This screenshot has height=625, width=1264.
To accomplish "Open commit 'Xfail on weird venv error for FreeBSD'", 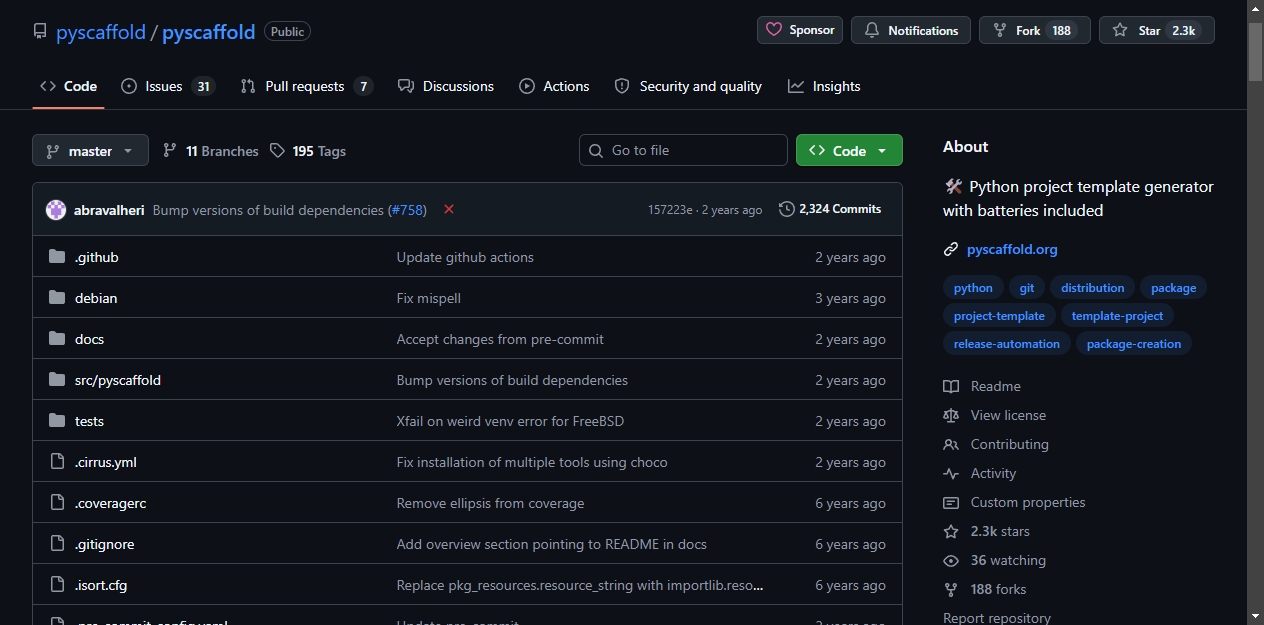I will pyautogui.click(x=510, y=421).
